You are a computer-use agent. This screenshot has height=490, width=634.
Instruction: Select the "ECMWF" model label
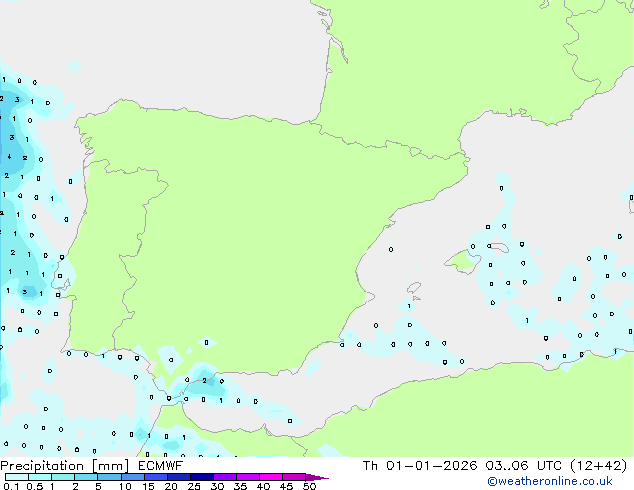point(161,466)
